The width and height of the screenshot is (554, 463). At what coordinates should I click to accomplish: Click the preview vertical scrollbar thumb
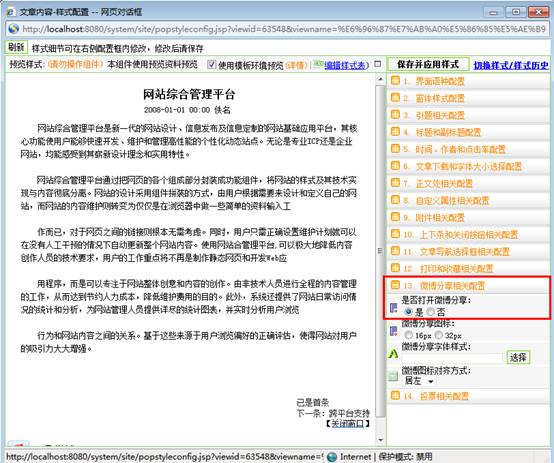pyautogui.click(x=380, y=251)
